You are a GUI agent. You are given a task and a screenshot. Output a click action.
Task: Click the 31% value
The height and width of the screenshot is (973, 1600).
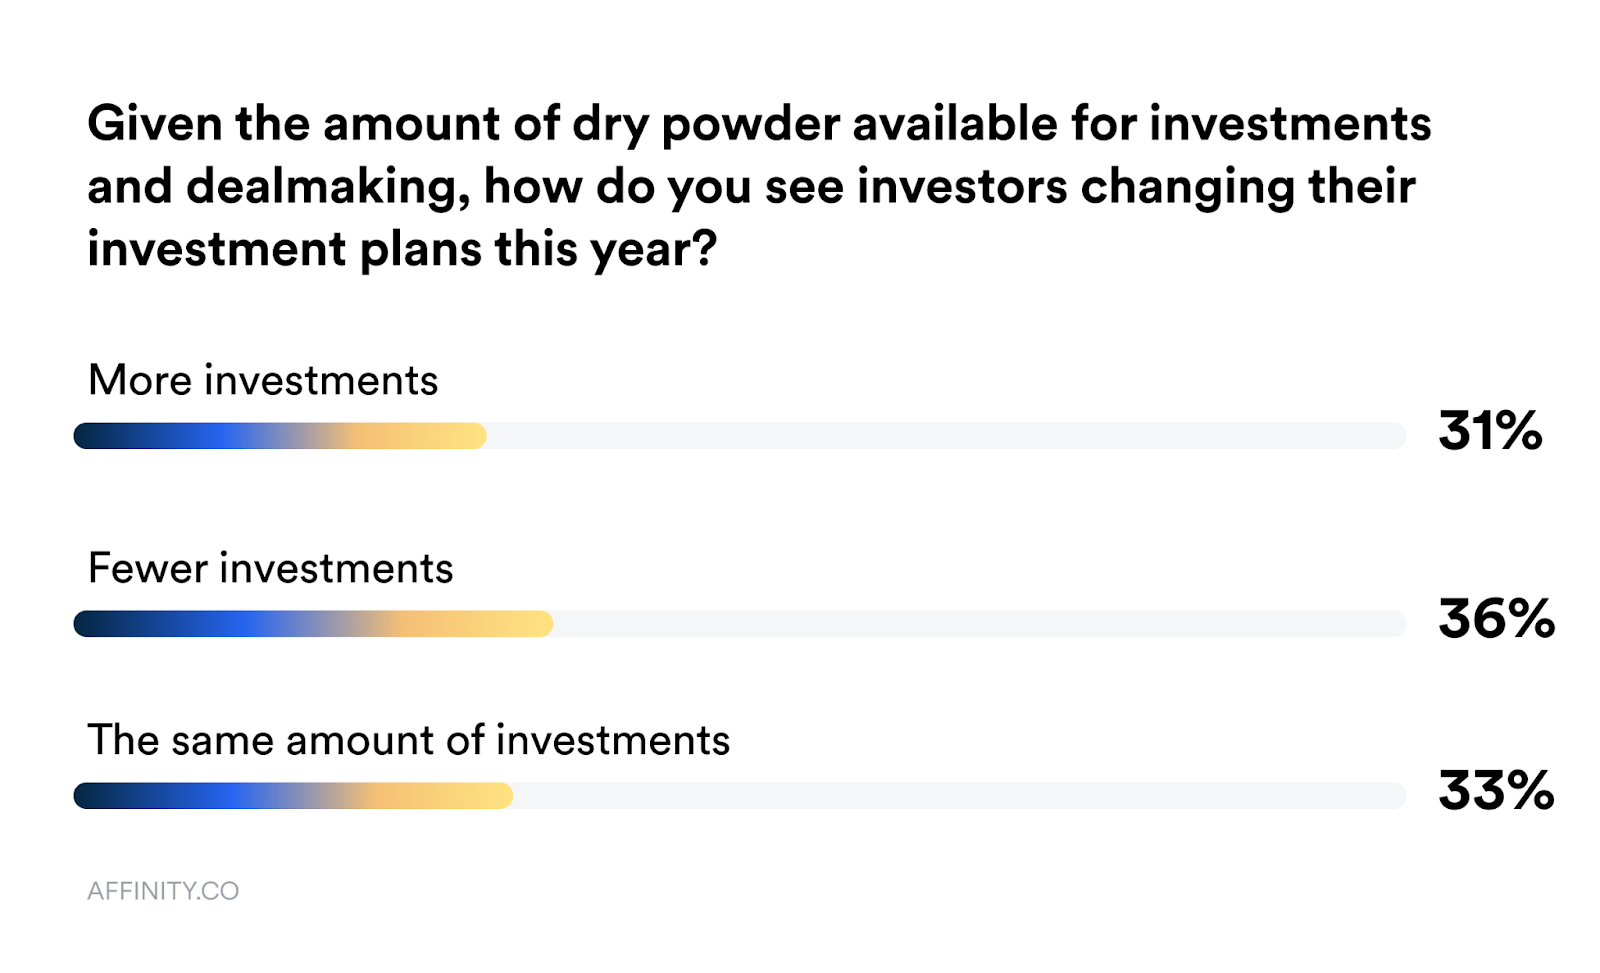(1490, 431)
